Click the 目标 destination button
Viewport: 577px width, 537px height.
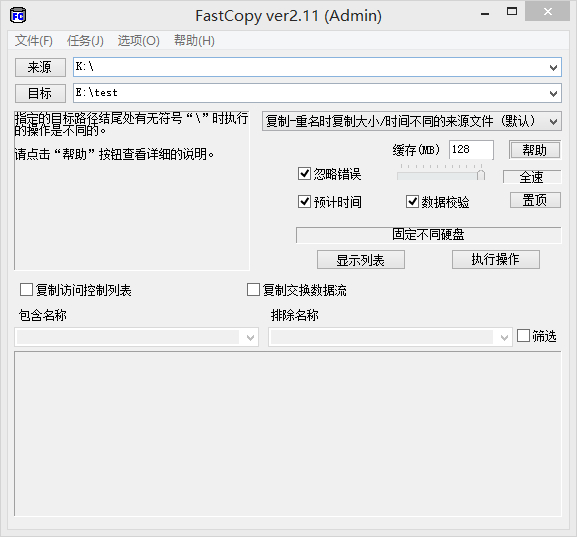(40, 93)
